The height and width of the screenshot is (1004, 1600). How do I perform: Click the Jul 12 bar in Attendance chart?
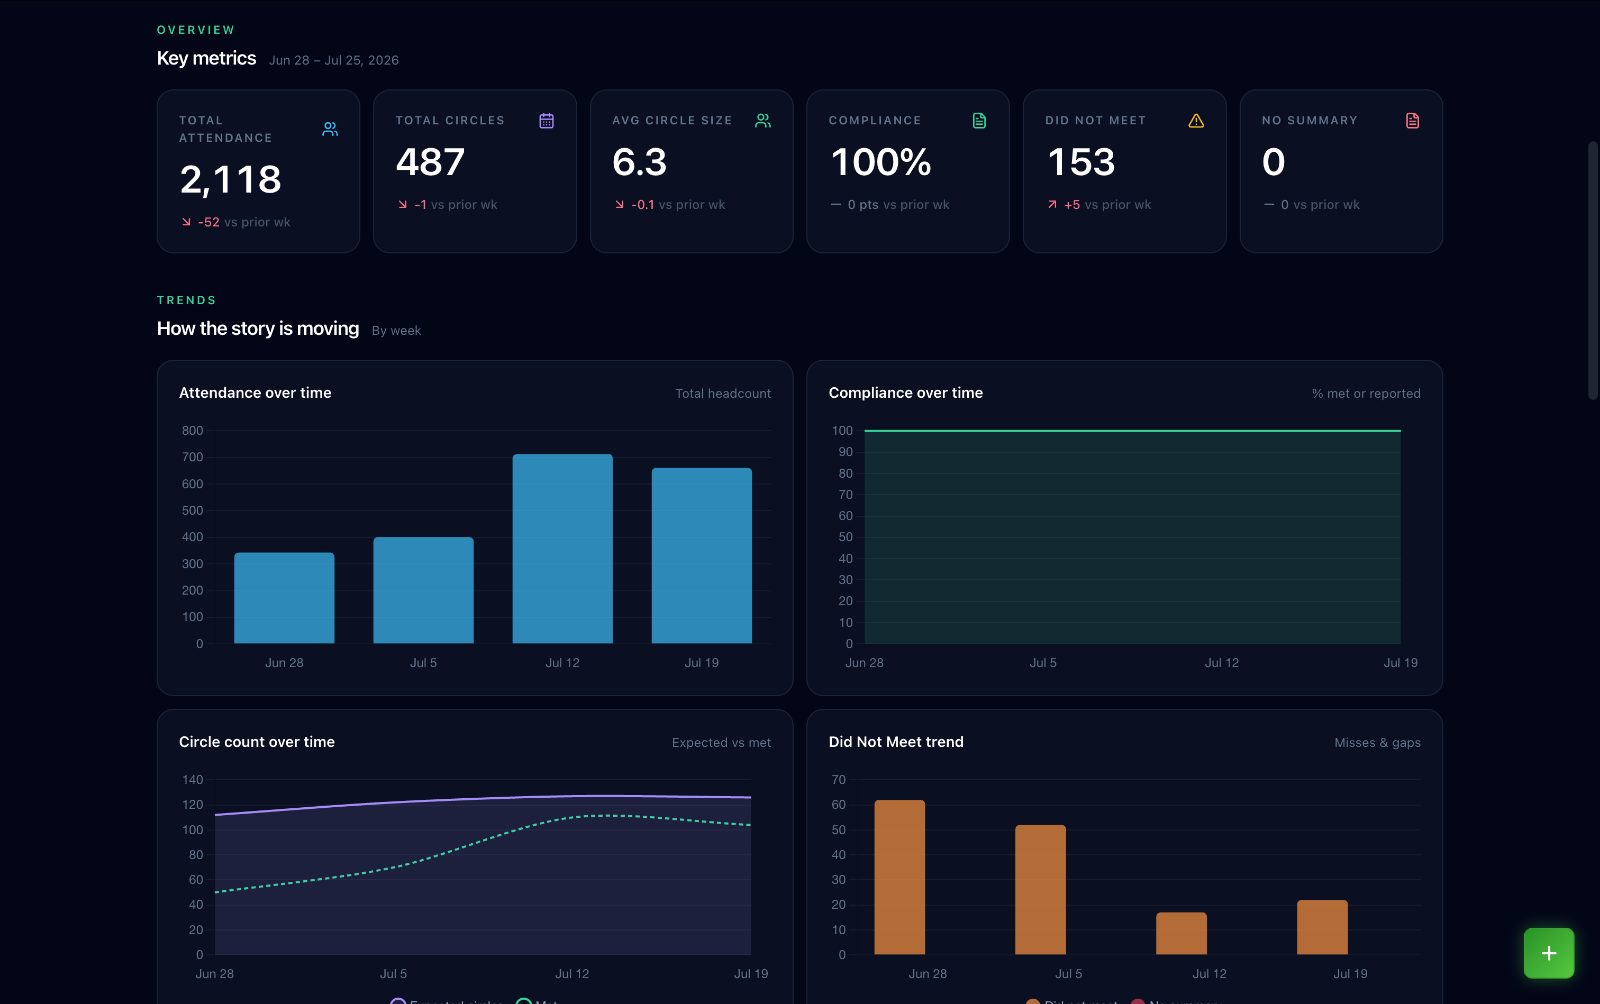562,549
